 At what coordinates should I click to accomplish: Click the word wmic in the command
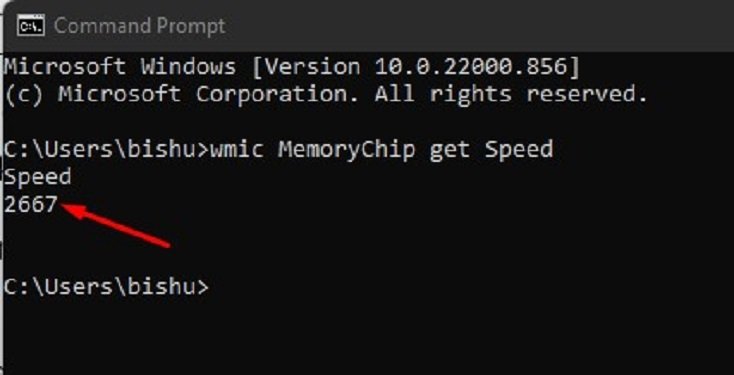coord(237,150)
